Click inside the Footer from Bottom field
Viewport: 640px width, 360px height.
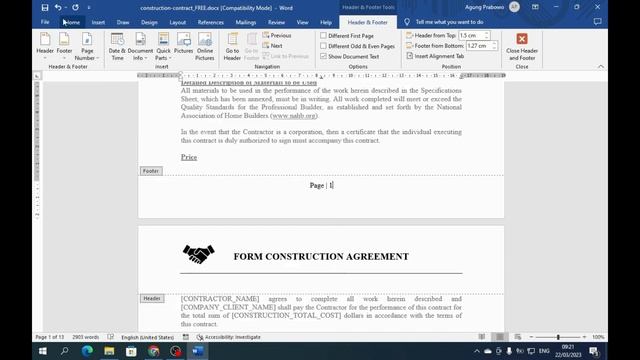point(478,46)
